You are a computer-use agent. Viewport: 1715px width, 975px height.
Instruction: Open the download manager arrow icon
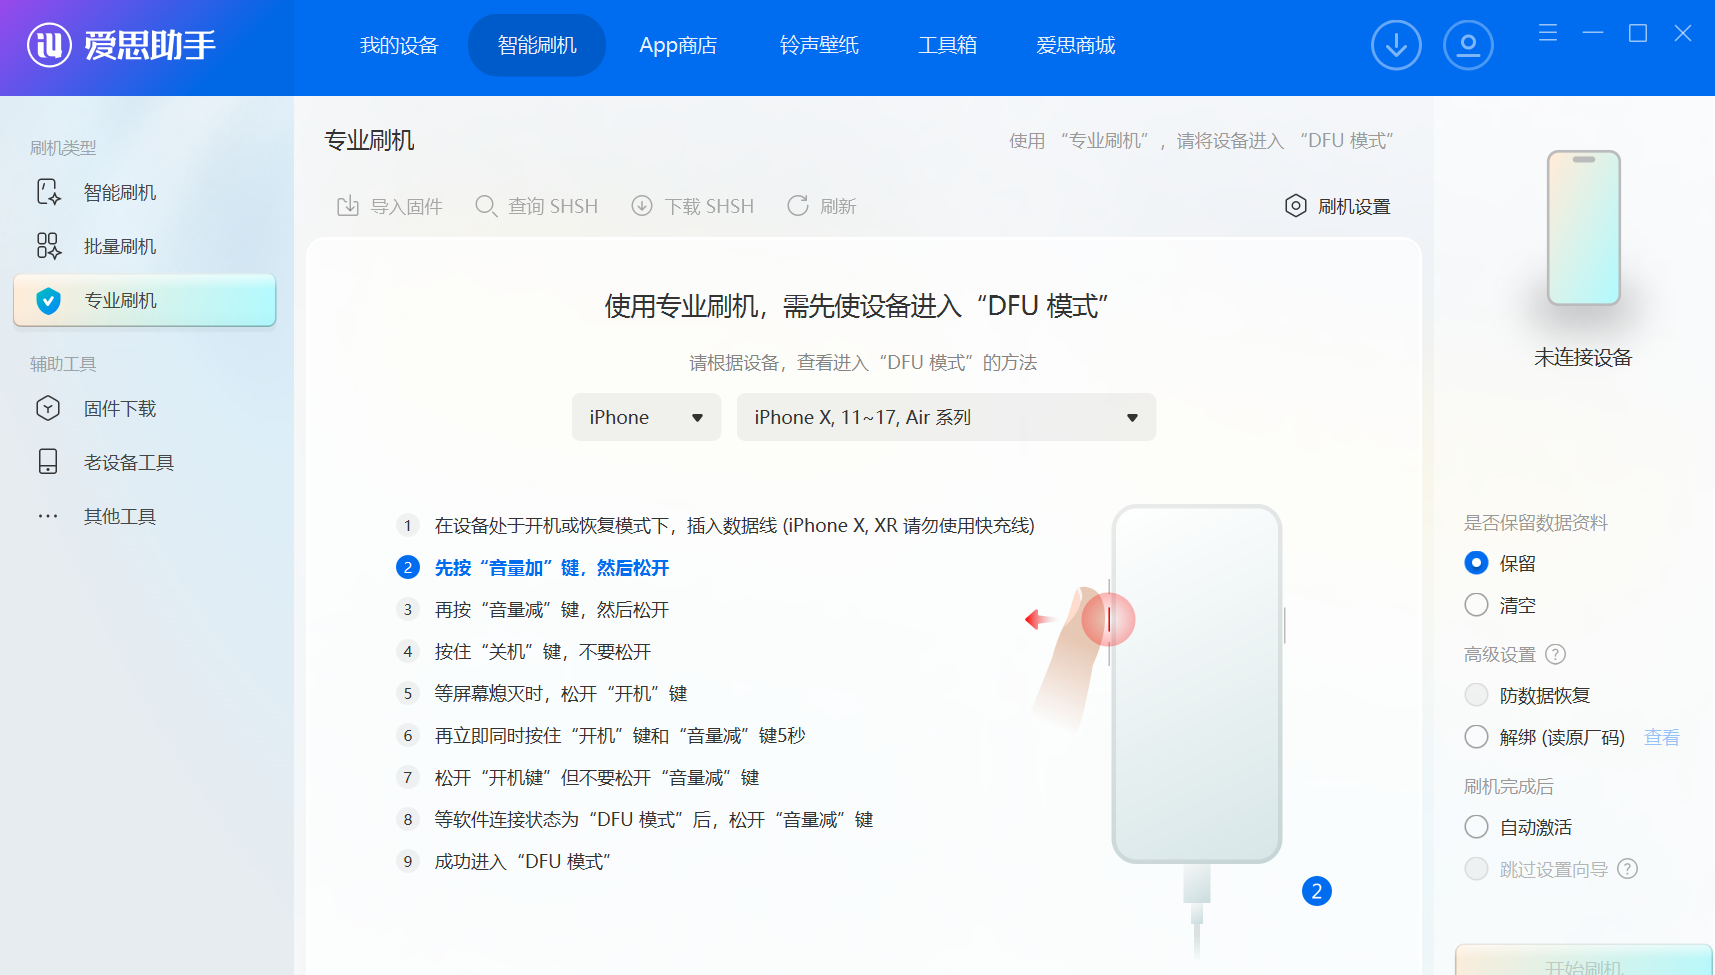(x=1396, y=45)
